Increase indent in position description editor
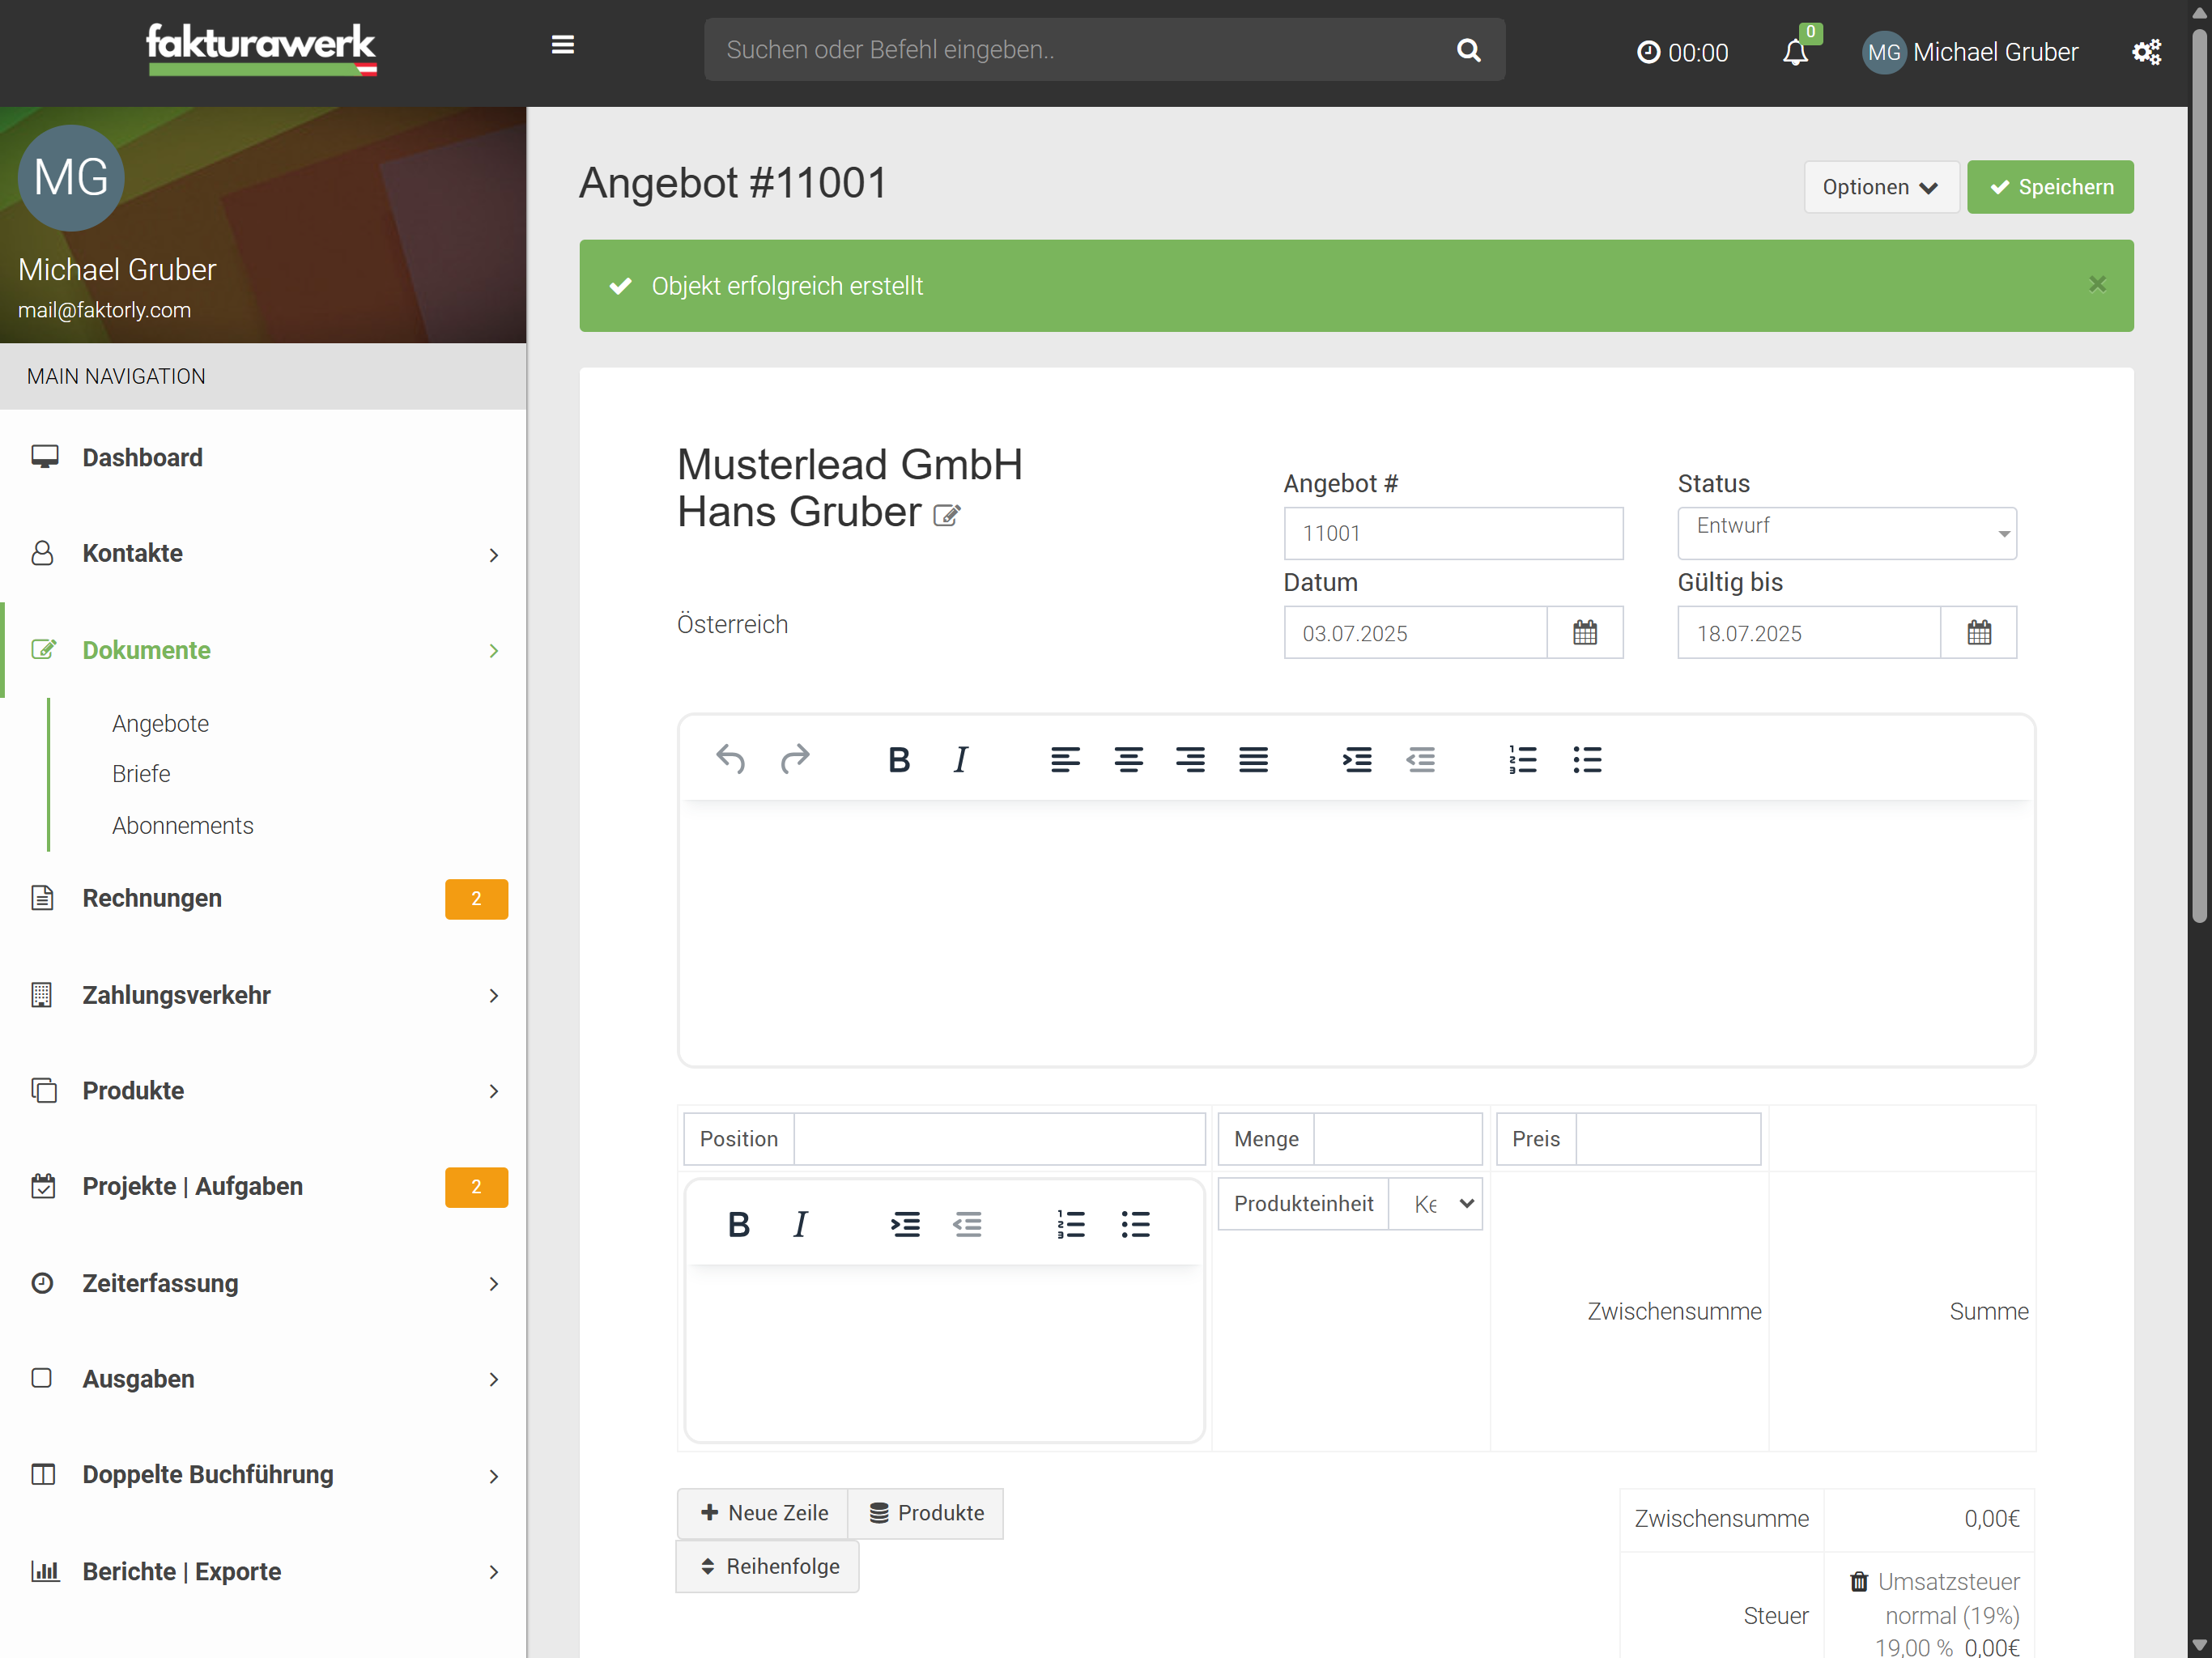This screenshot has width=2212, height=1658. pyautogui.click(x=905, y=1225)
